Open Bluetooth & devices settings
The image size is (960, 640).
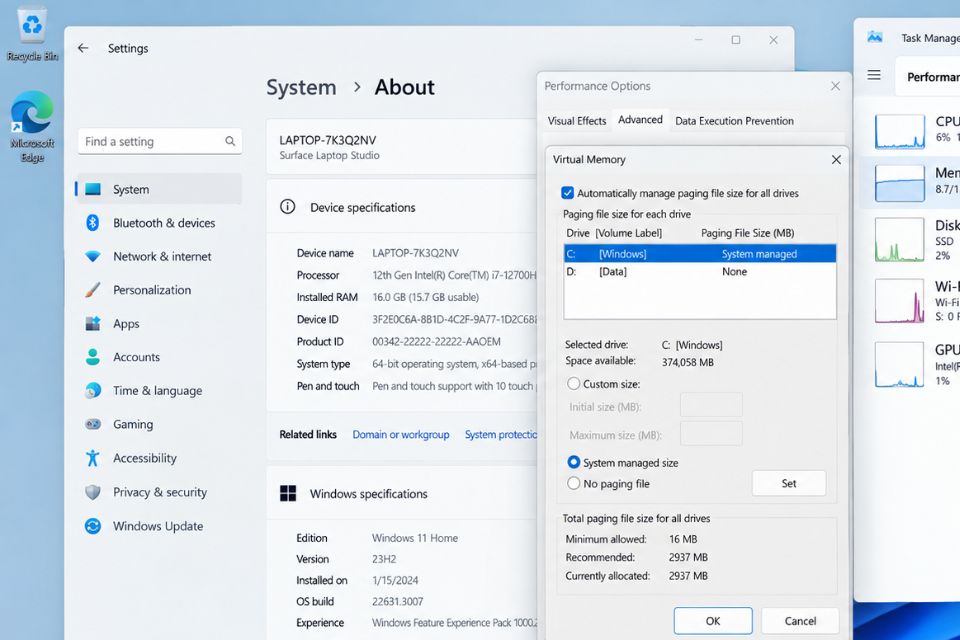tap(159, 223)
